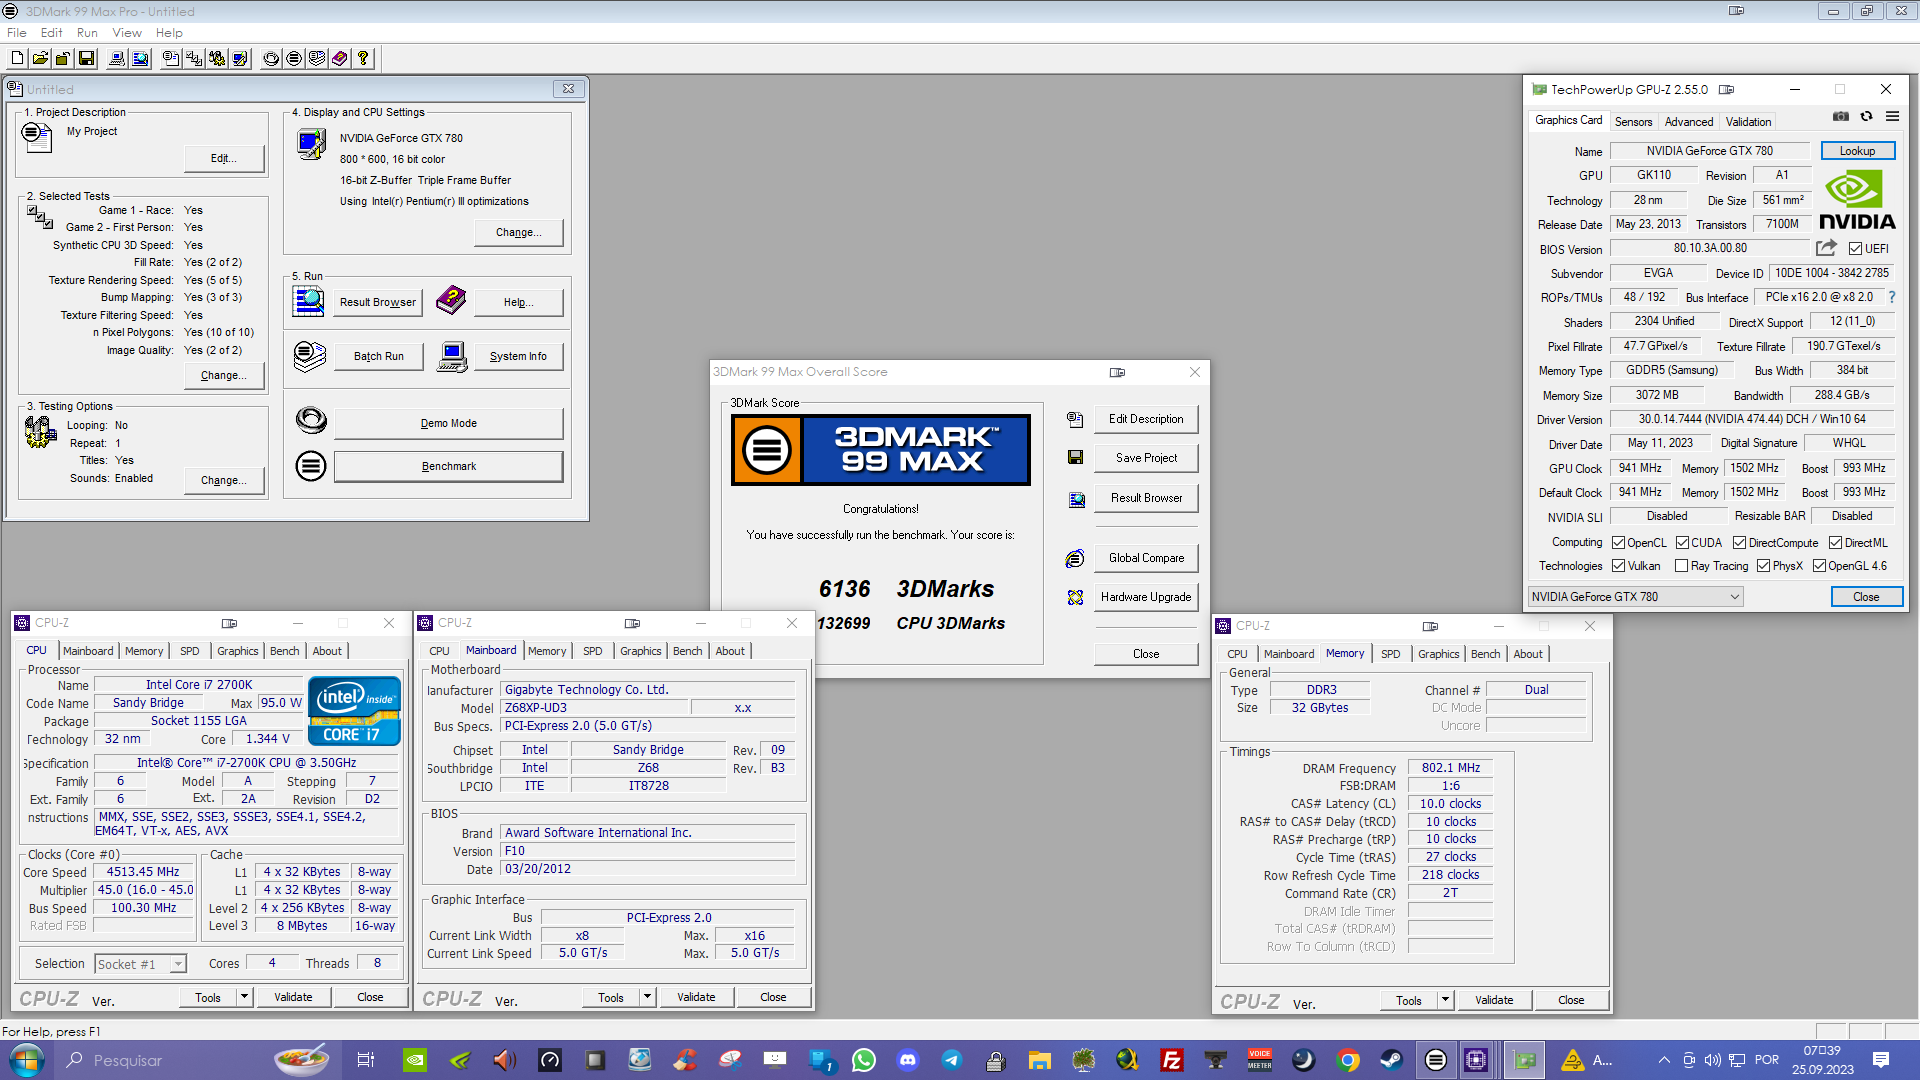This screenshot has height=1080, width=1920.
Task: Click the System Info computer toolbar icon
Action: tap(117, 59)
